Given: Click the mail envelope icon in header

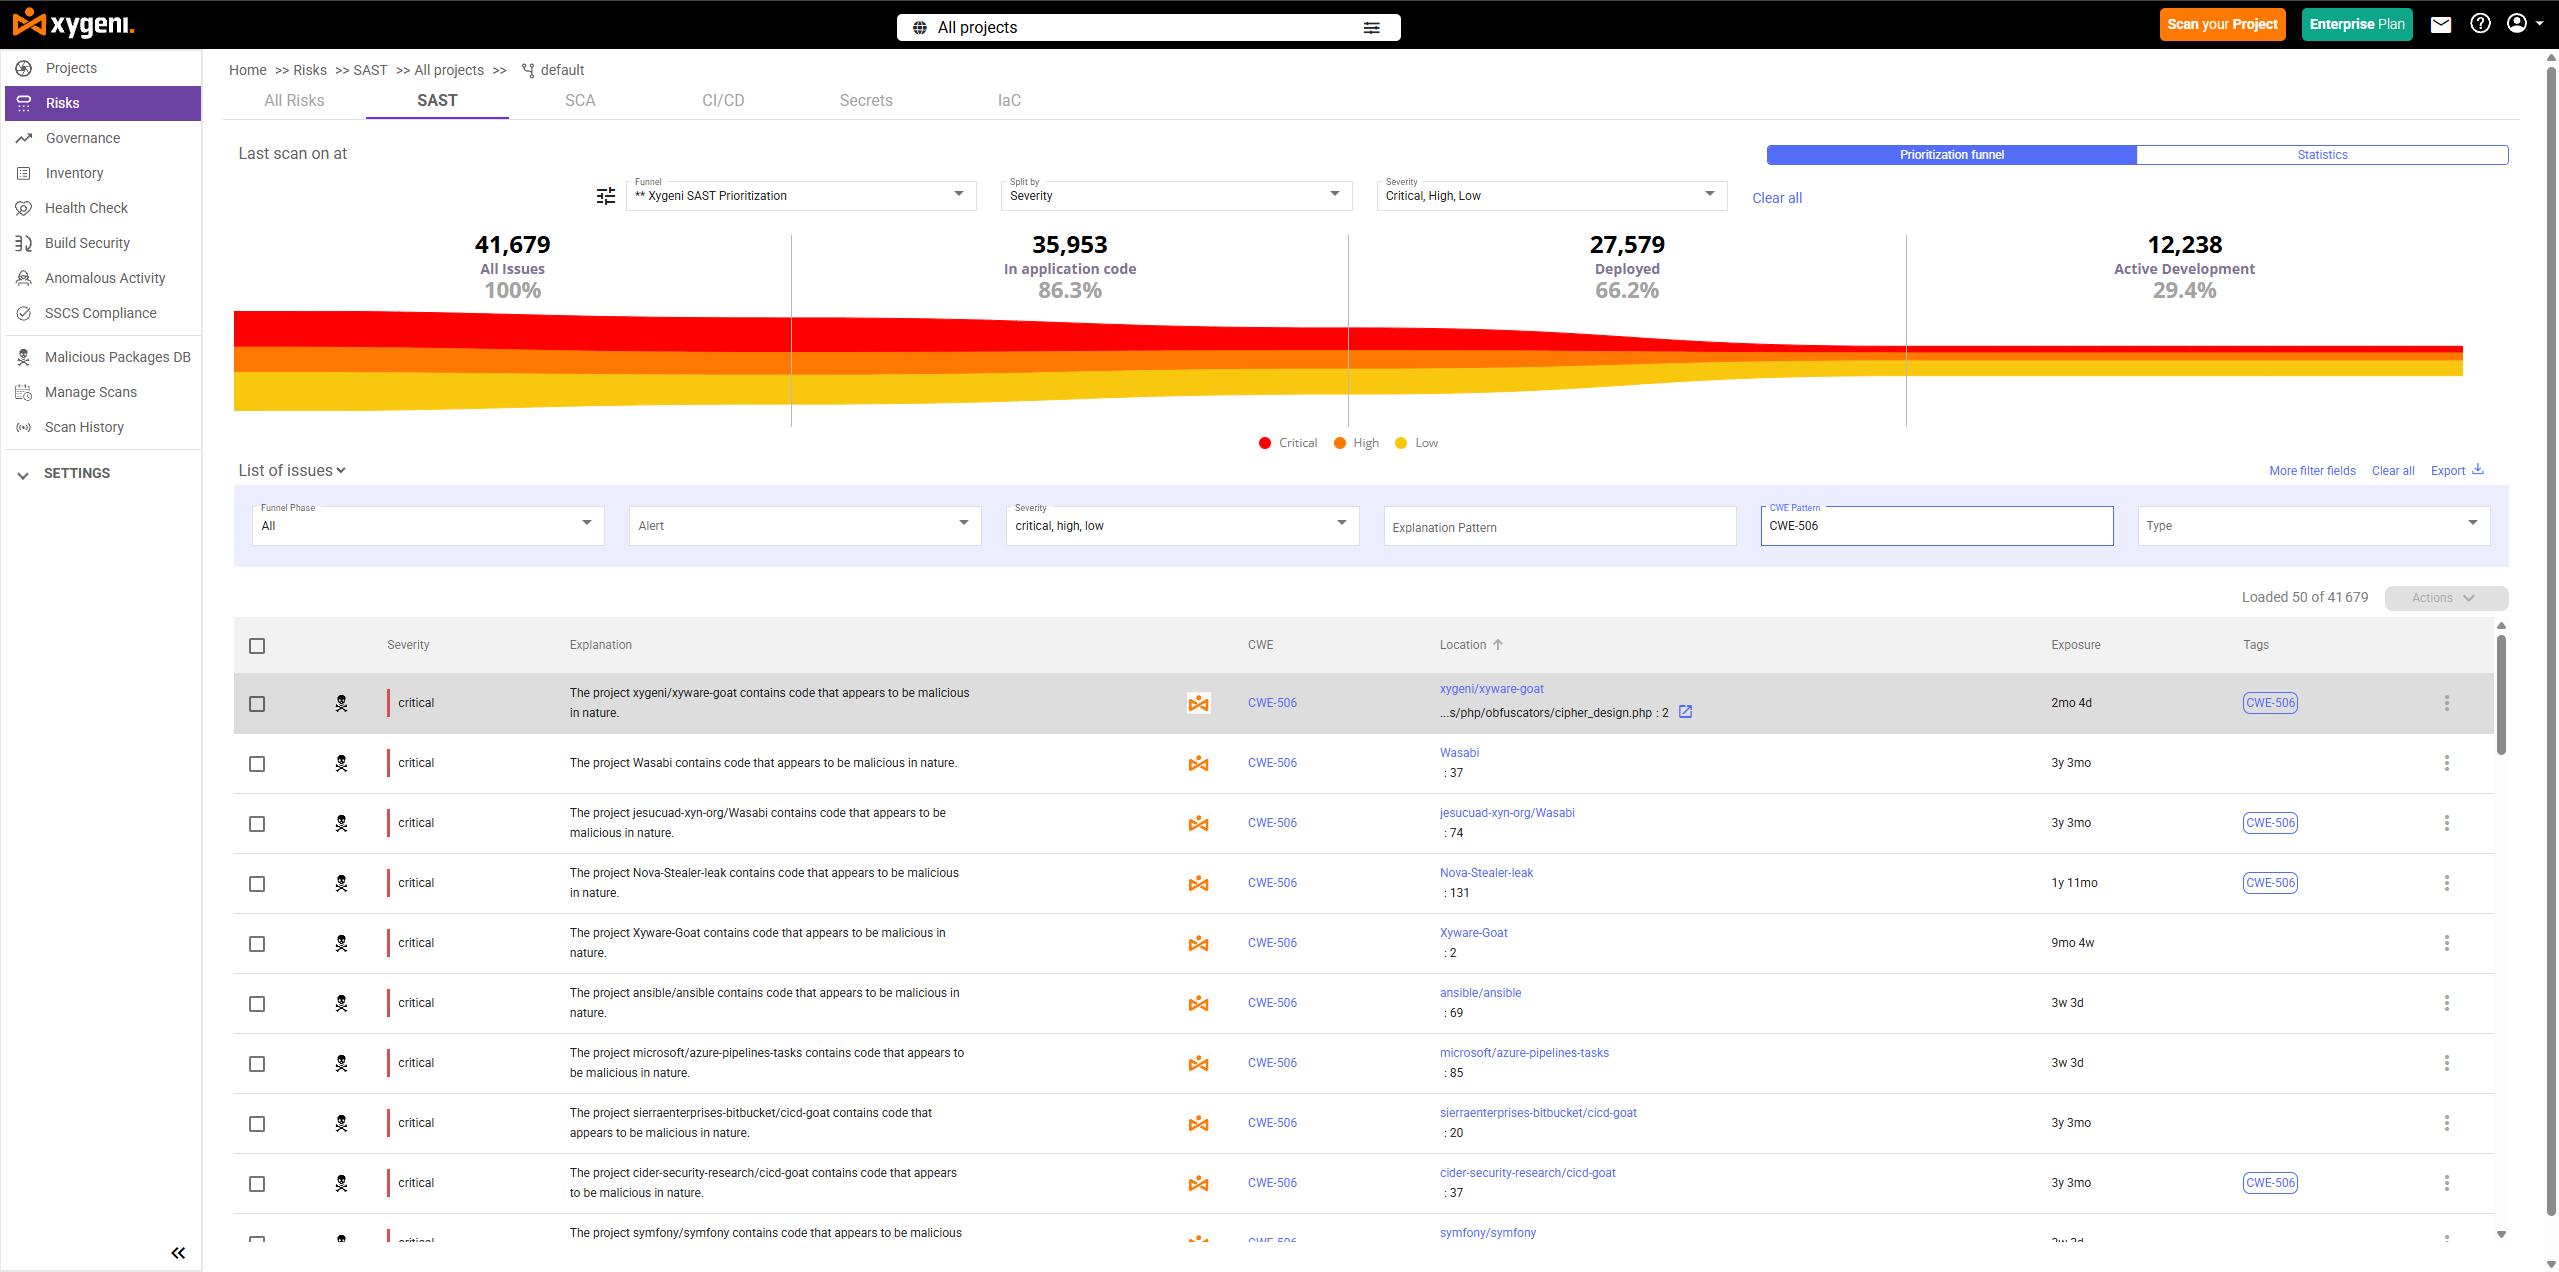Looking at the screenshot, I should 2440,25.
